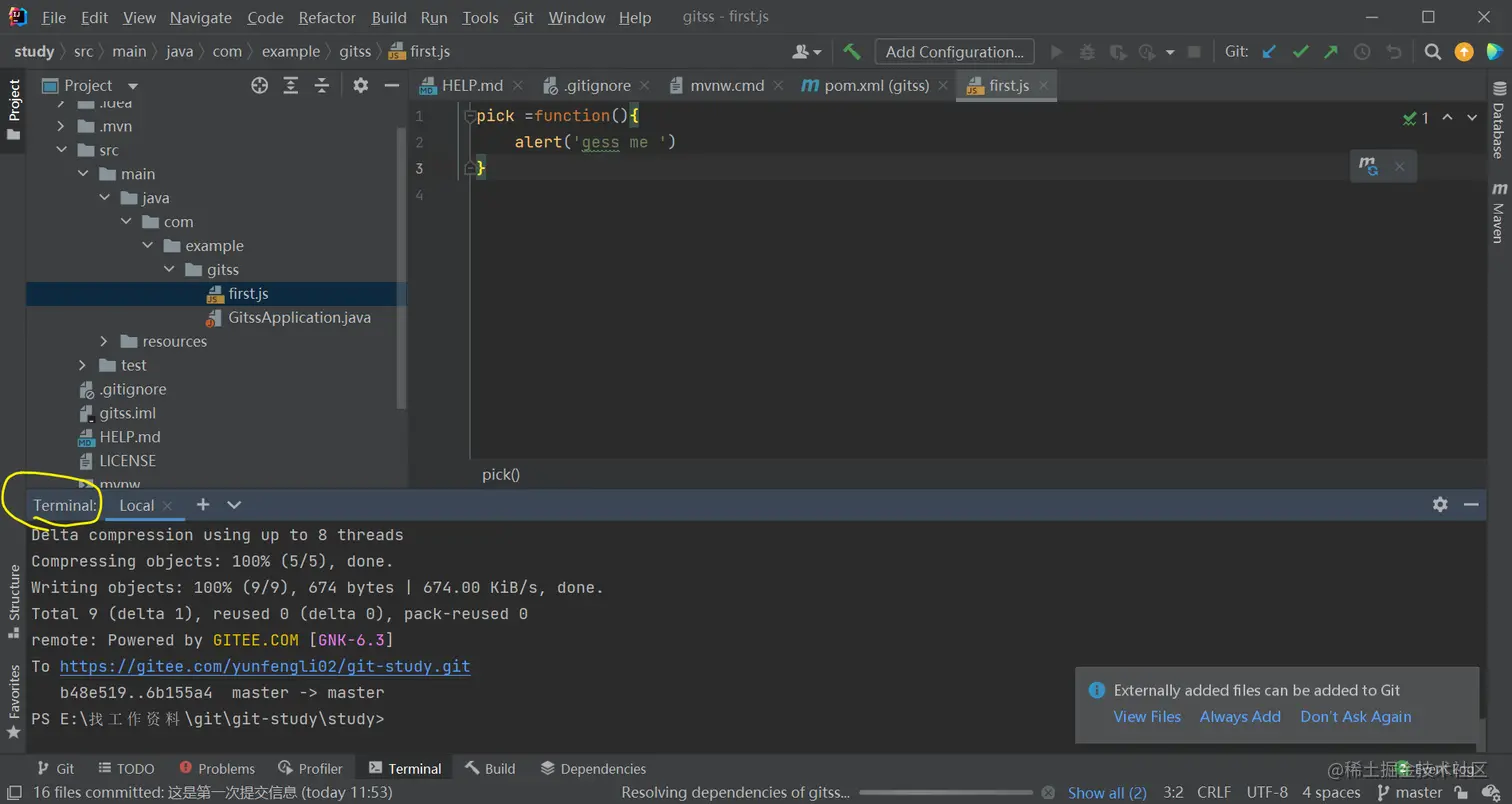
Task: Click the resolving dependencies progress bar
Action: tap(946, 793)
